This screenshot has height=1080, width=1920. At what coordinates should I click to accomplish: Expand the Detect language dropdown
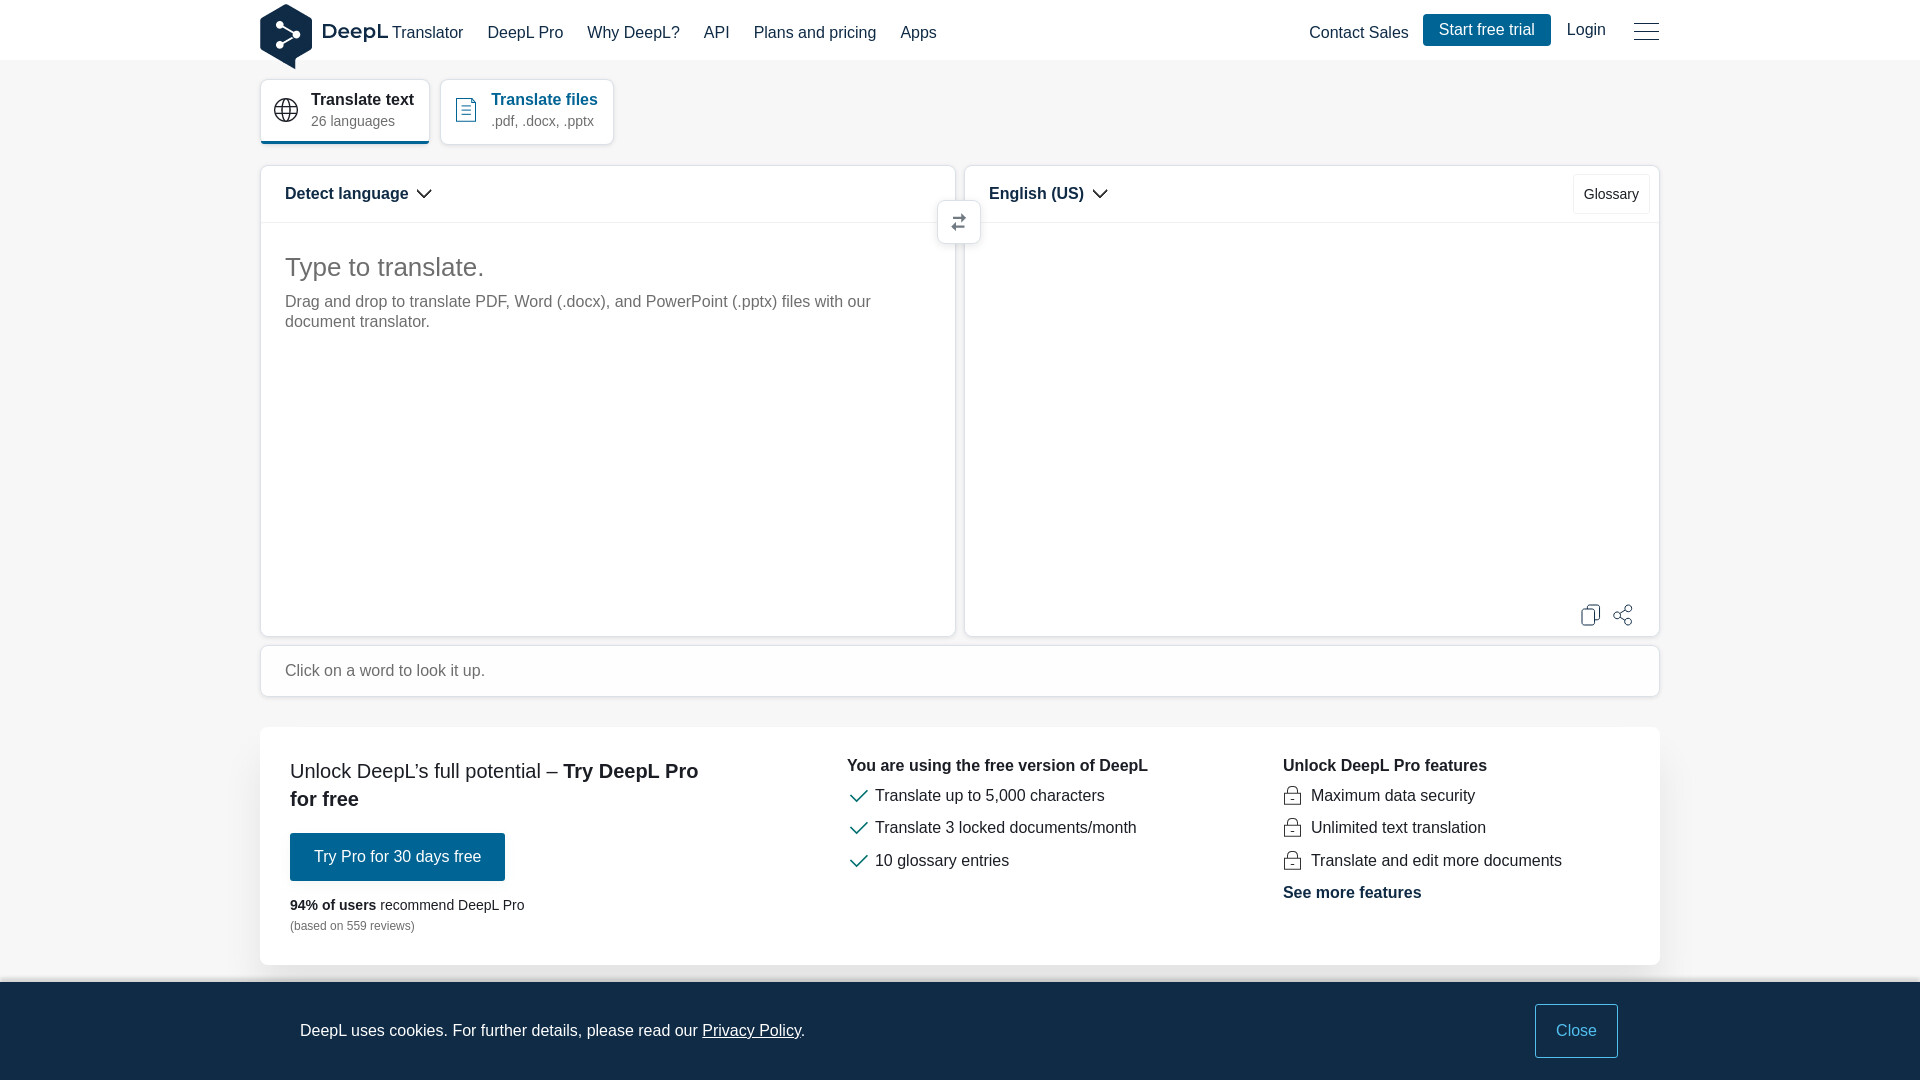pos(358,194)
